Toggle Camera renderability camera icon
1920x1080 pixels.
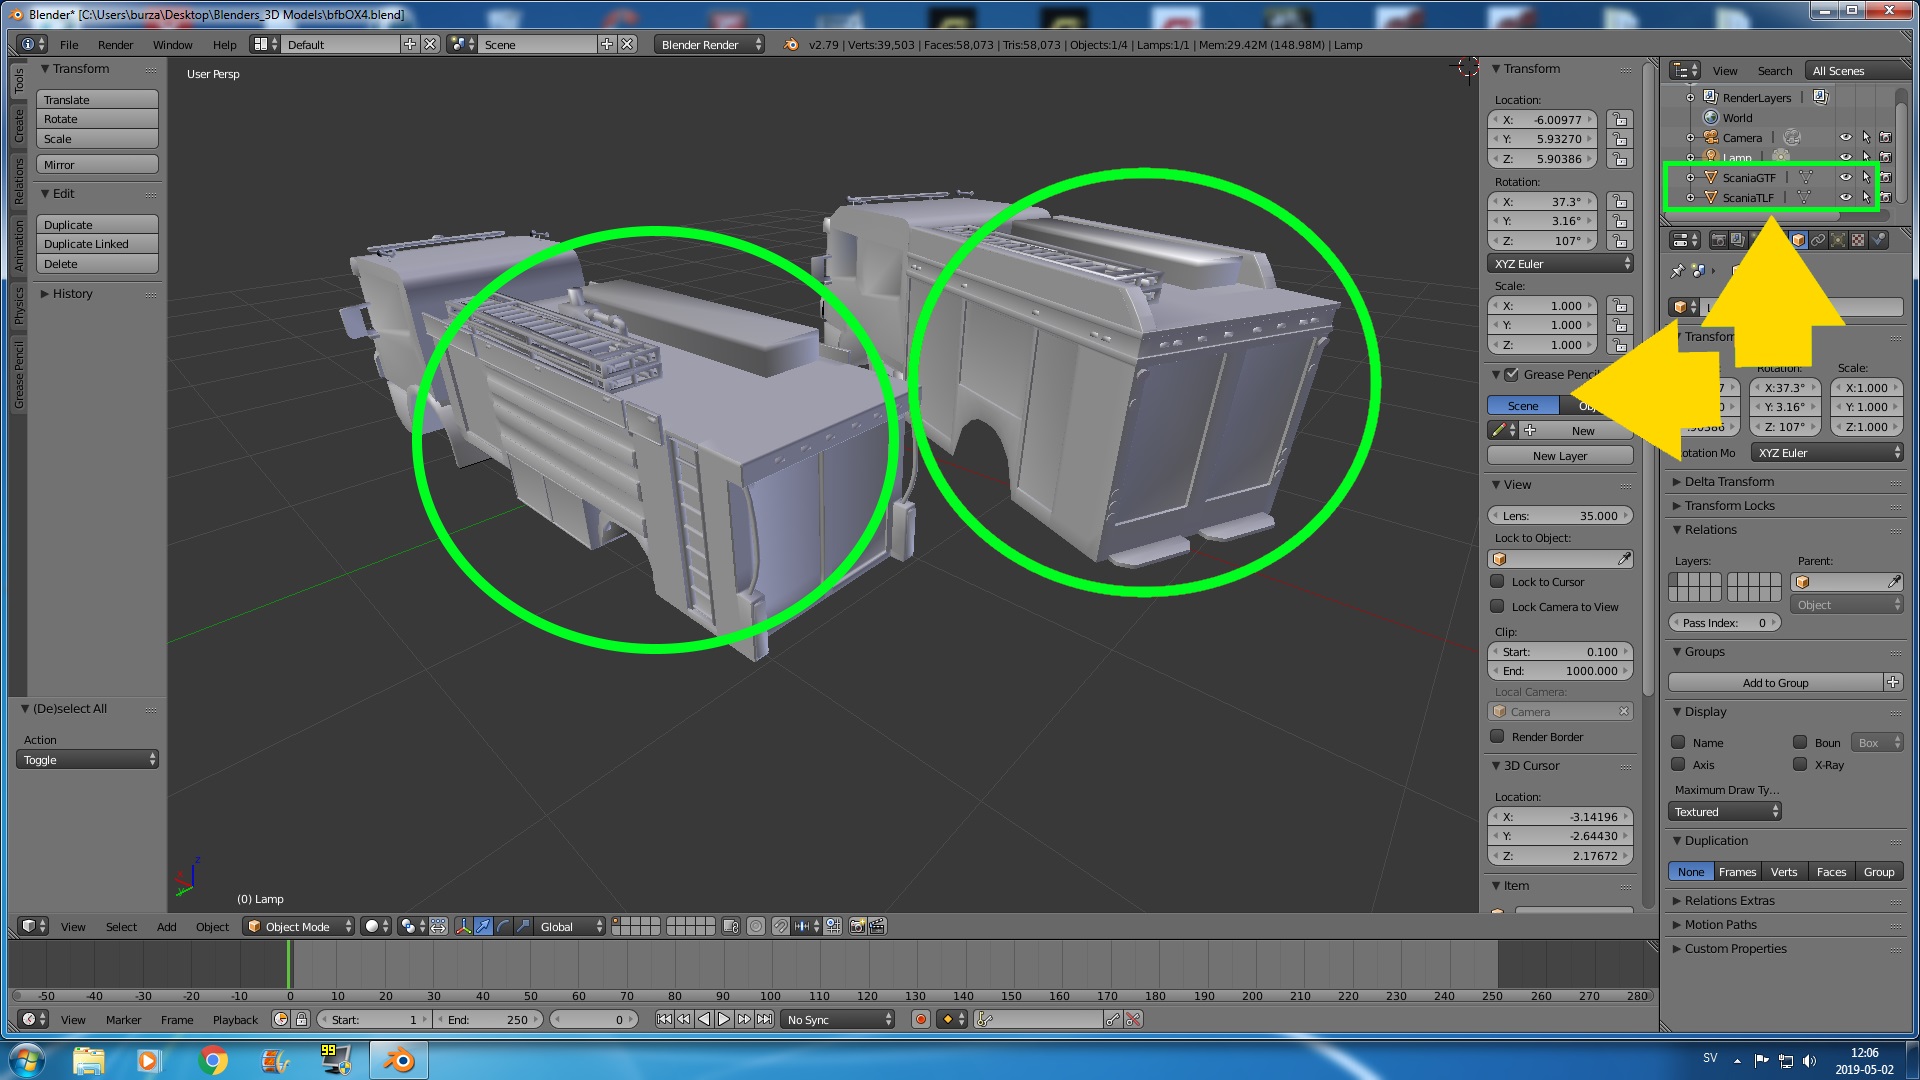[1885, 138]
